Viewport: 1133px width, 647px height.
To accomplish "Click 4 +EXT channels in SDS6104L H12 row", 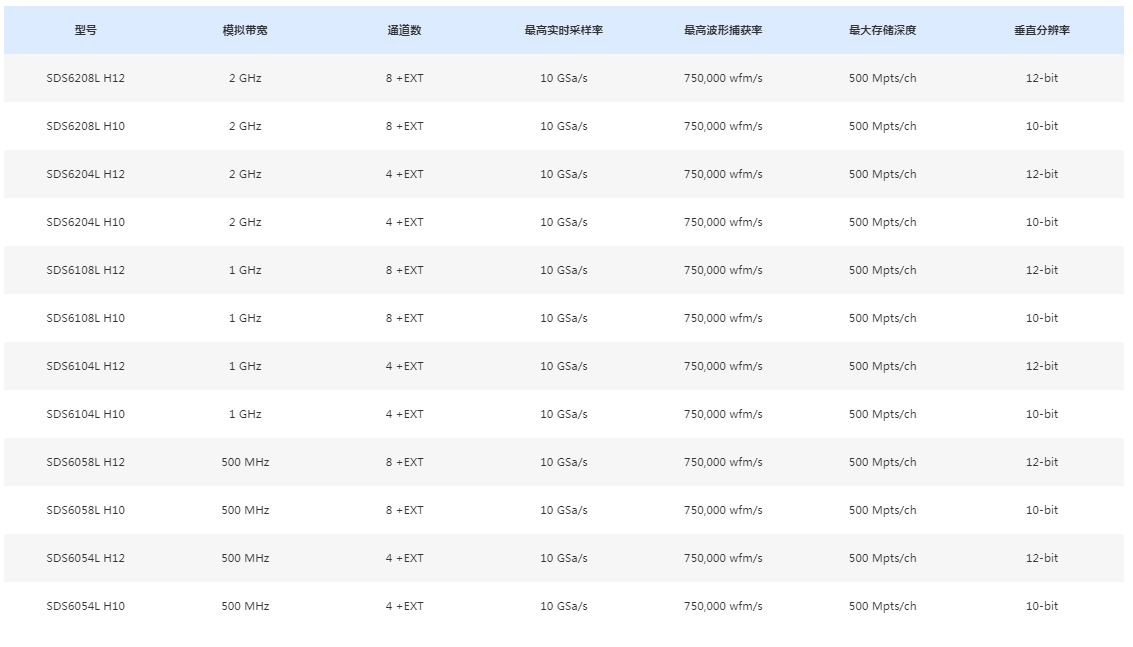I will (x=405, y=367).
